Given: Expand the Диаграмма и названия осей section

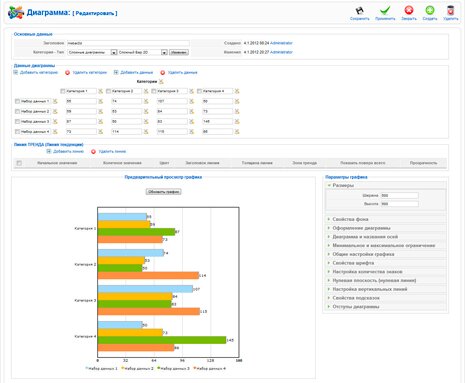Looking at the screenshot, I should (385, 237).
